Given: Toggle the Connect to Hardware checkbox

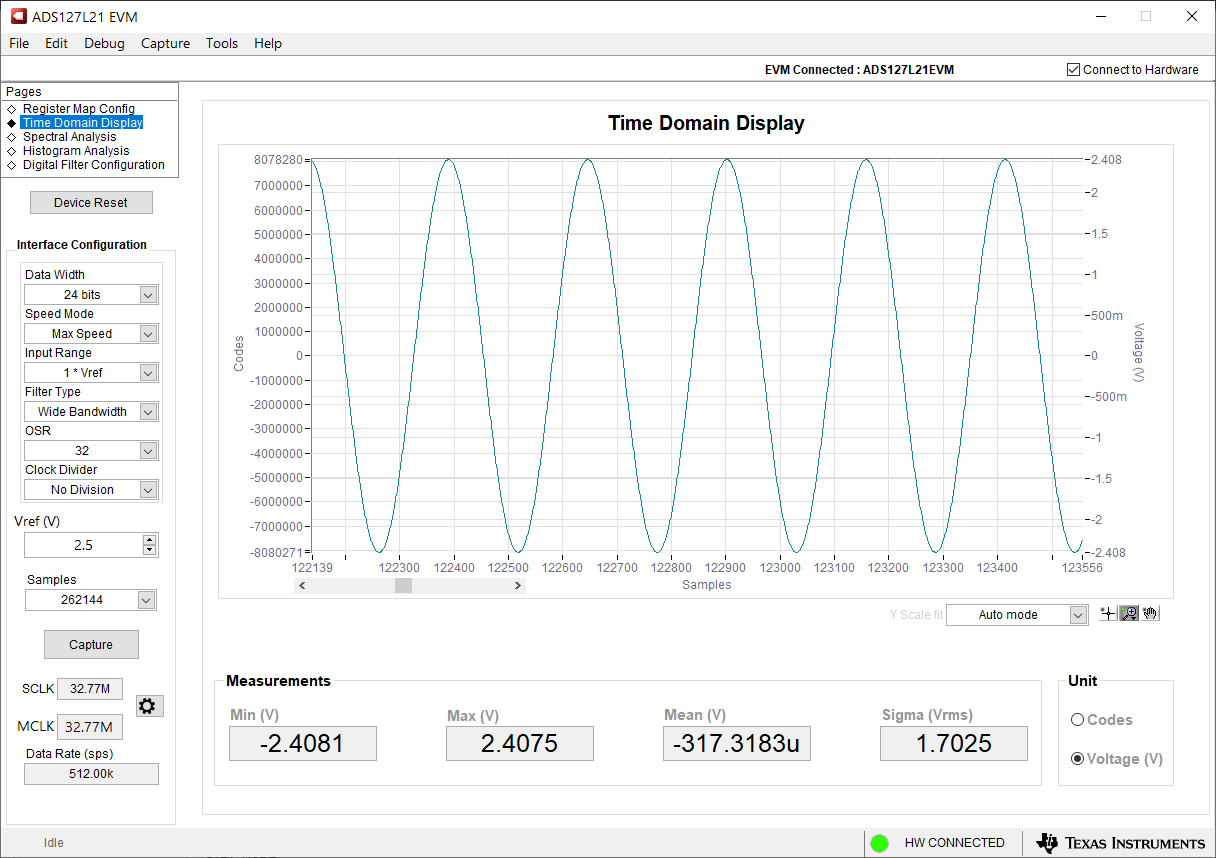Looking at the screenshot, I should point(1074,70).
